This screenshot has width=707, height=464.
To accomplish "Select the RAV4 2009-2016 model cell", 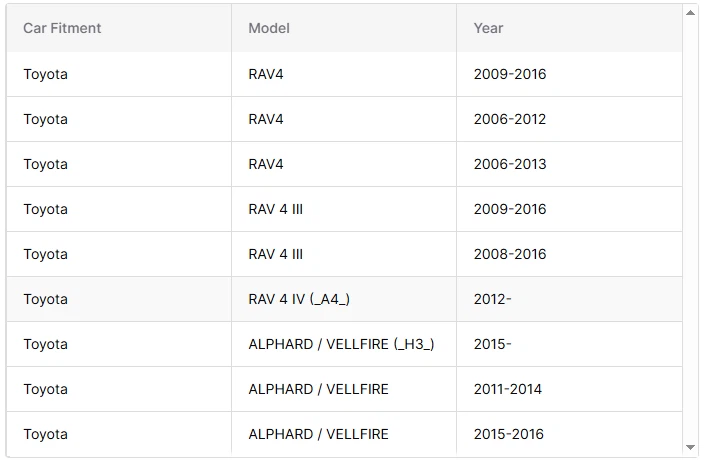I will point(266,74).
